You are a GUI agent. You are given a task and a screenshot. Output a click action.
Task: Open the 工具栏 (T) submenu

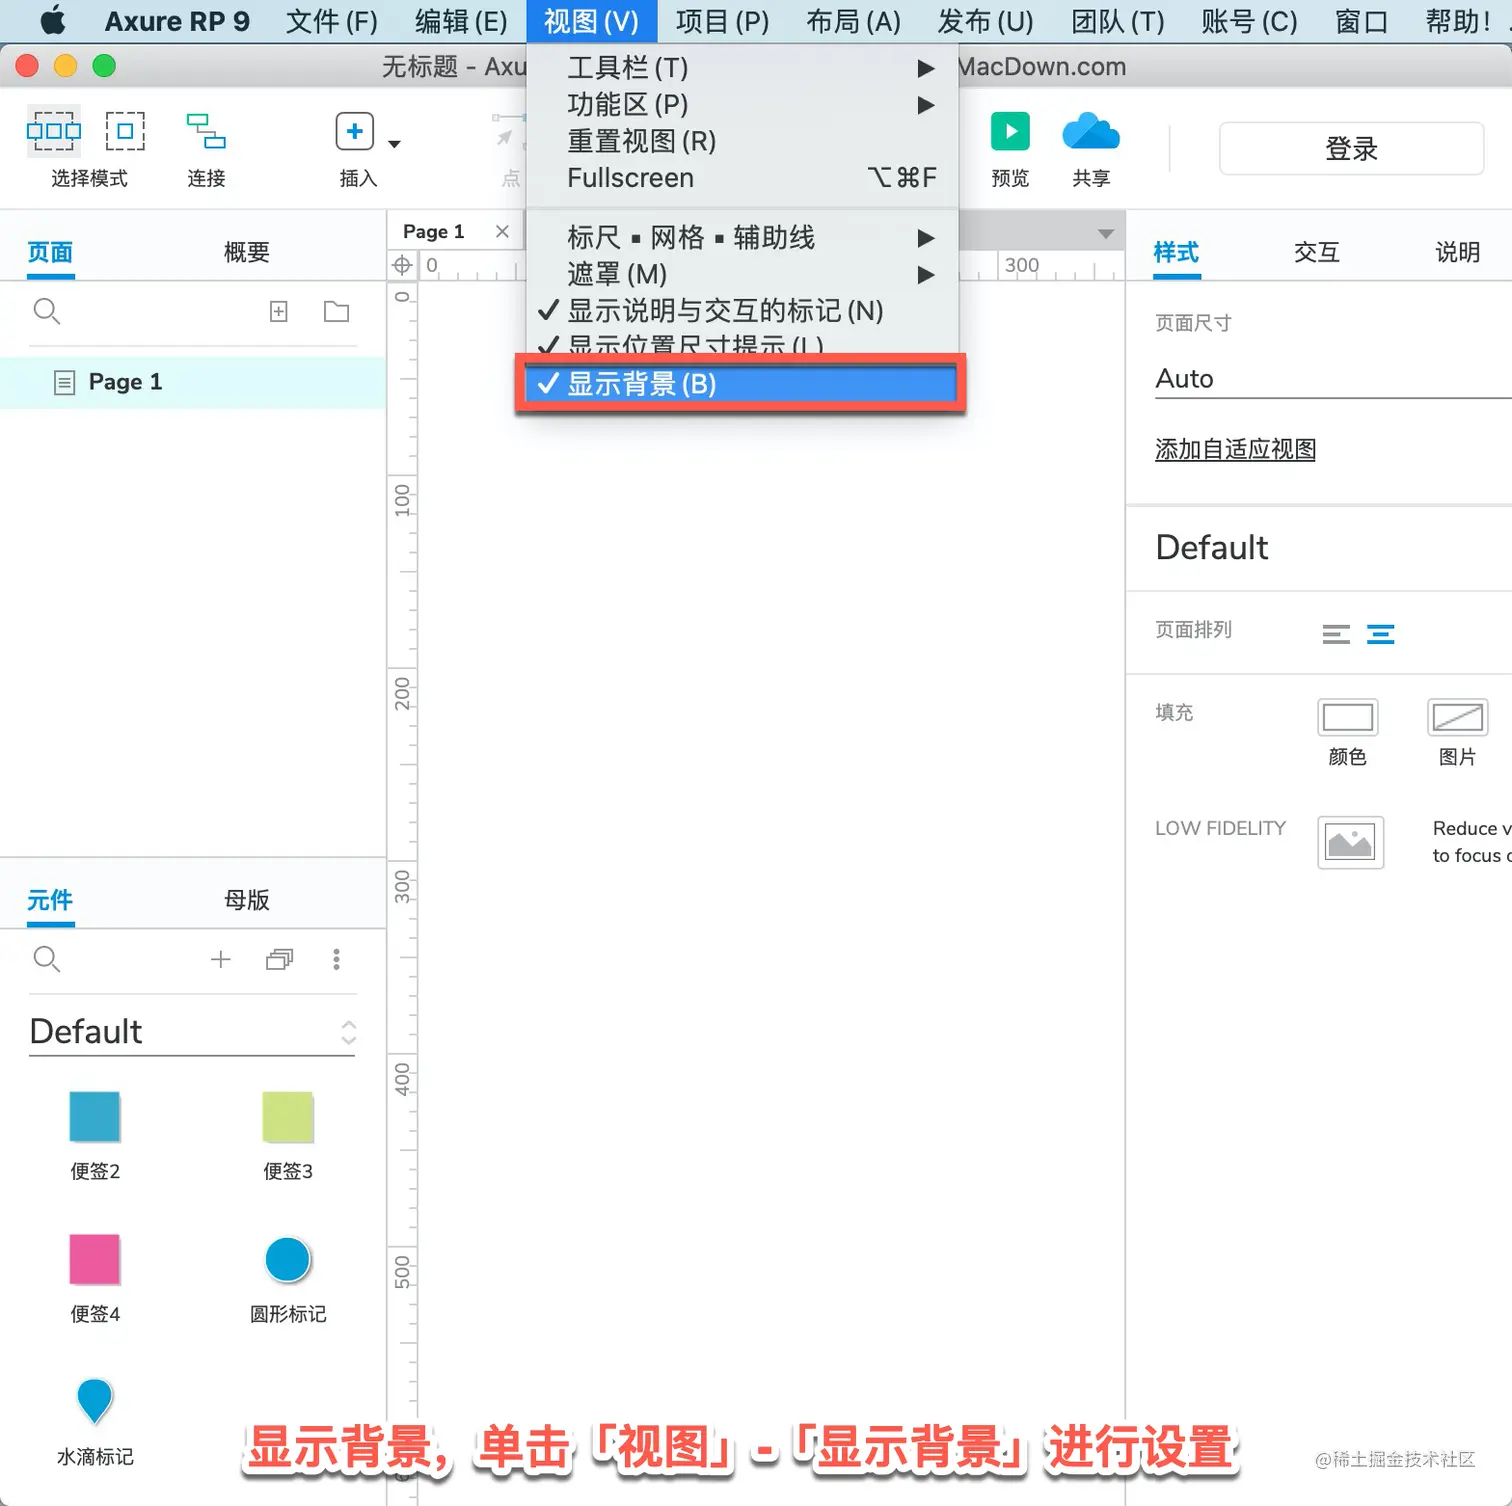click(x=742, y=68)
